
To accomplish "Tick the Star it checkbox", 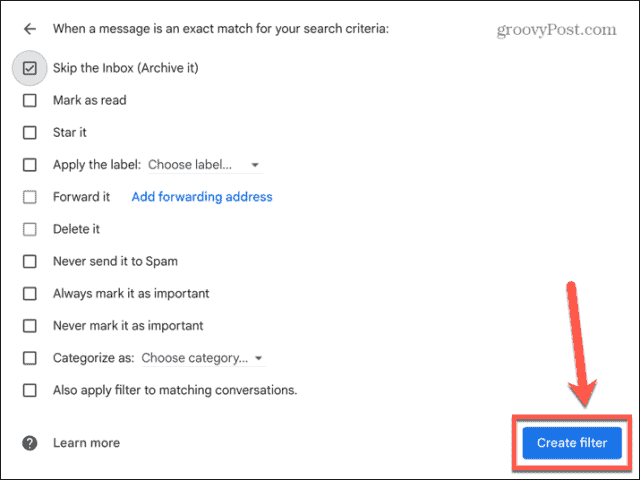I will pos(30,133).
